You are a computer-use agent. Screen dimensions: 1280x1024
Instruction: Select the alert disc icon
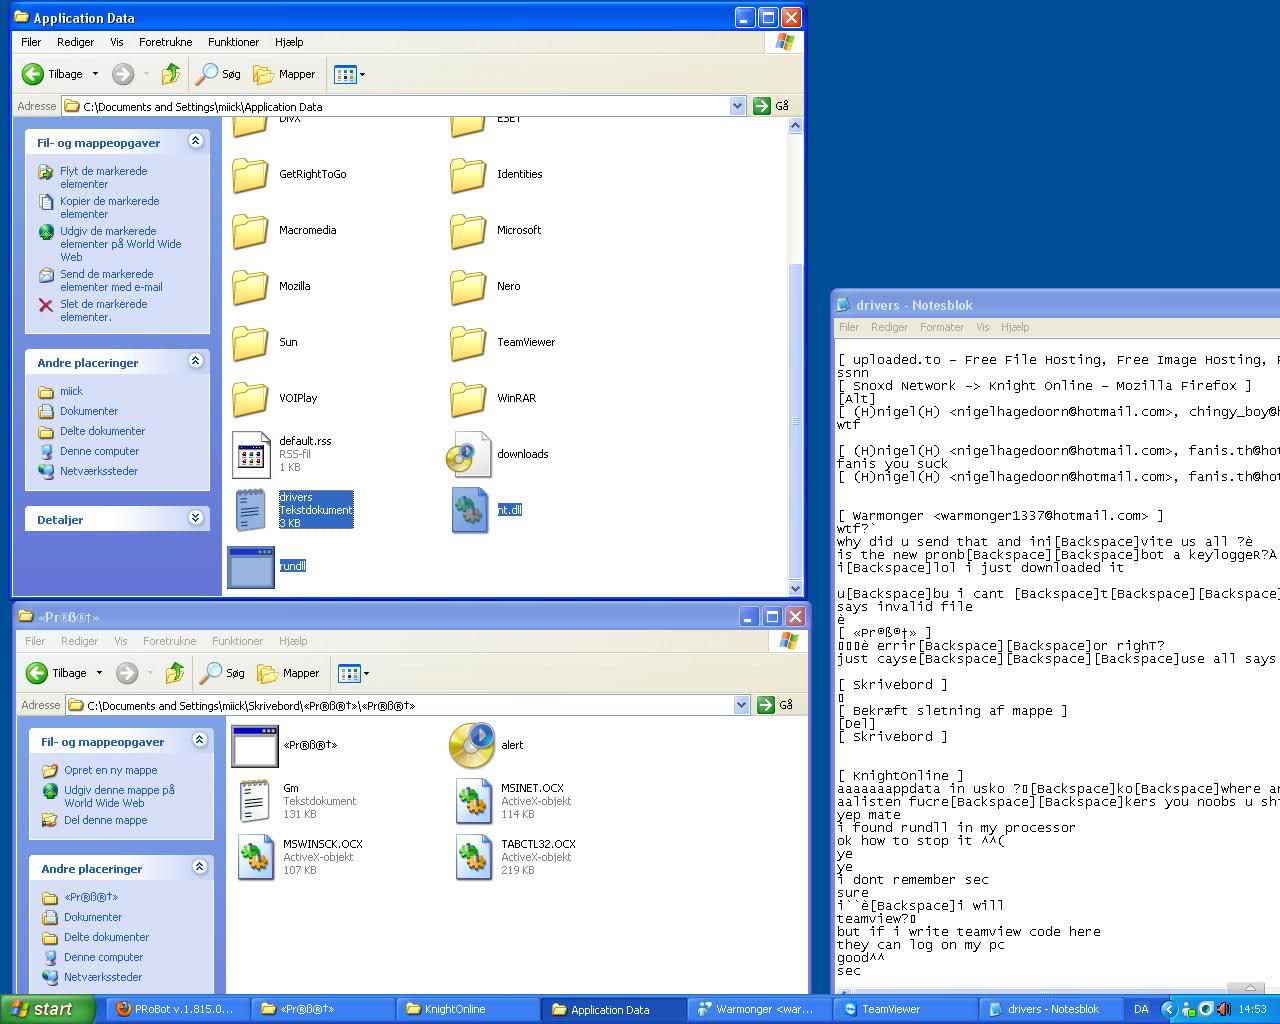point(472,745)
